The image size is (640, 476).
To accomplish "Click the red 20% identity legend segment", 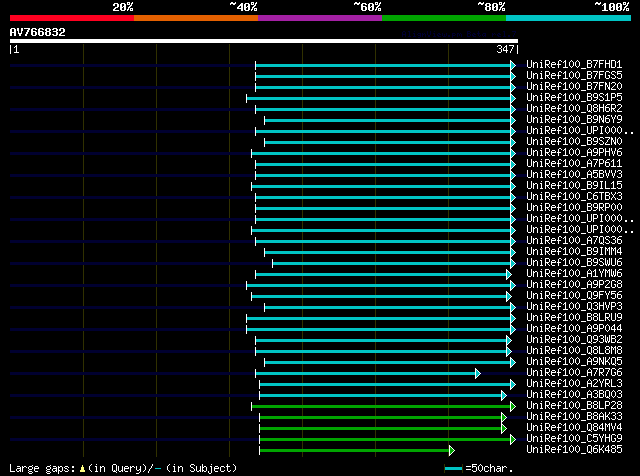I will [x=72, y=18].
